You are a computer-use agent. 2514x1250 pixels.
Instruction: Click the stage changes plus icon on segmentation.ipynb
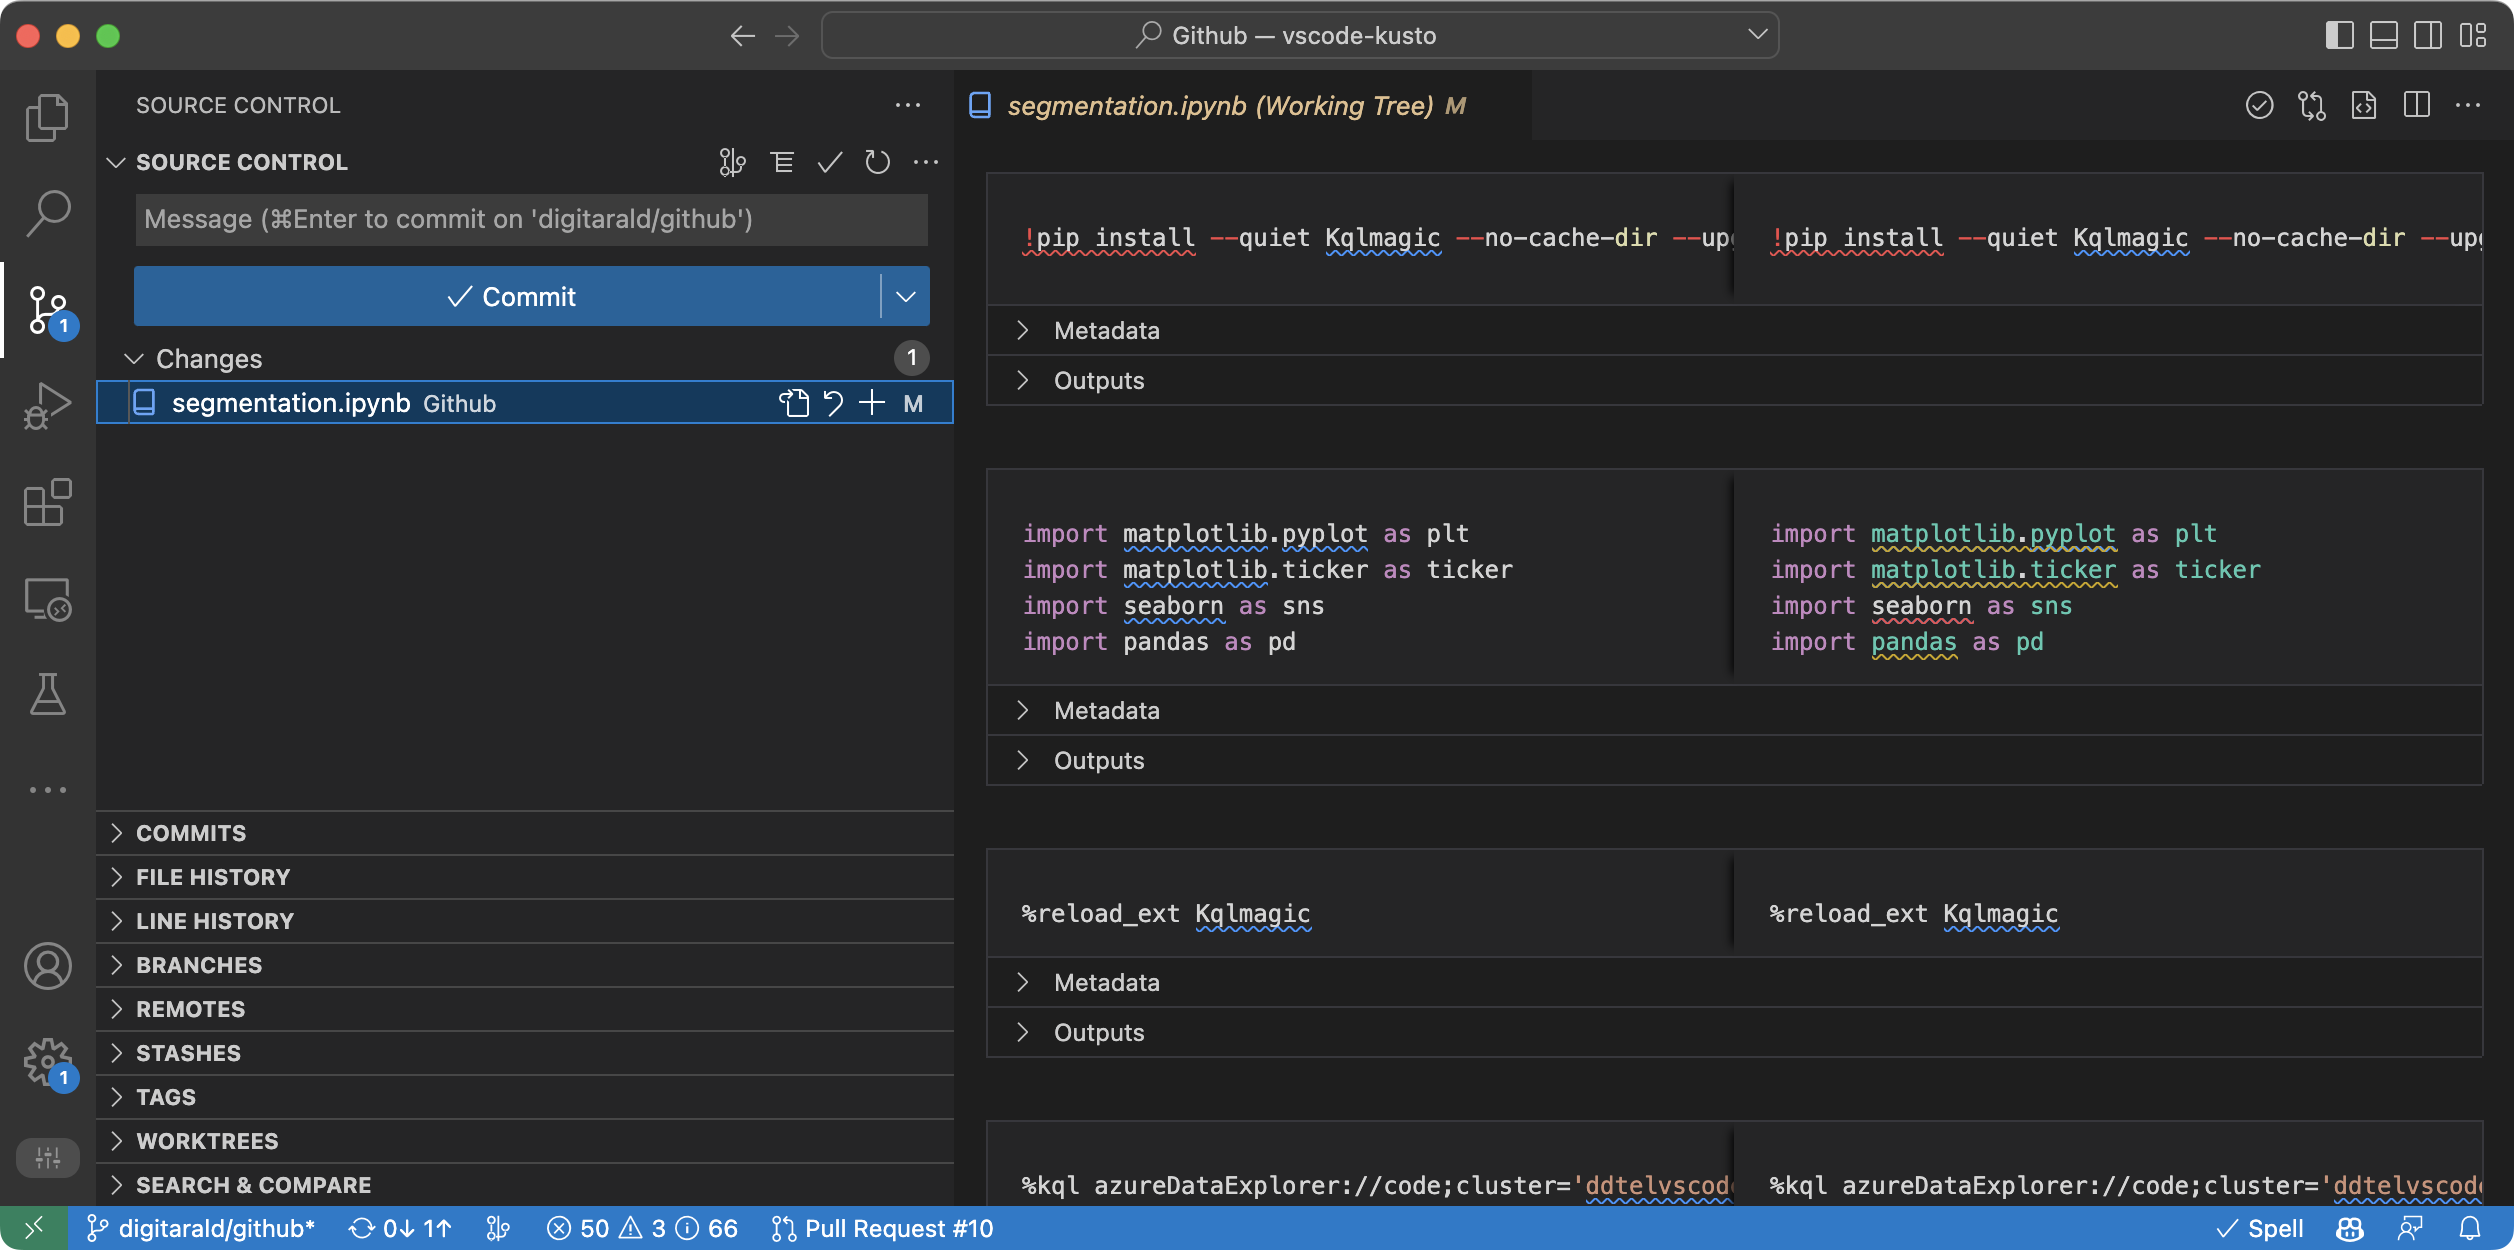tap(871, 403)
